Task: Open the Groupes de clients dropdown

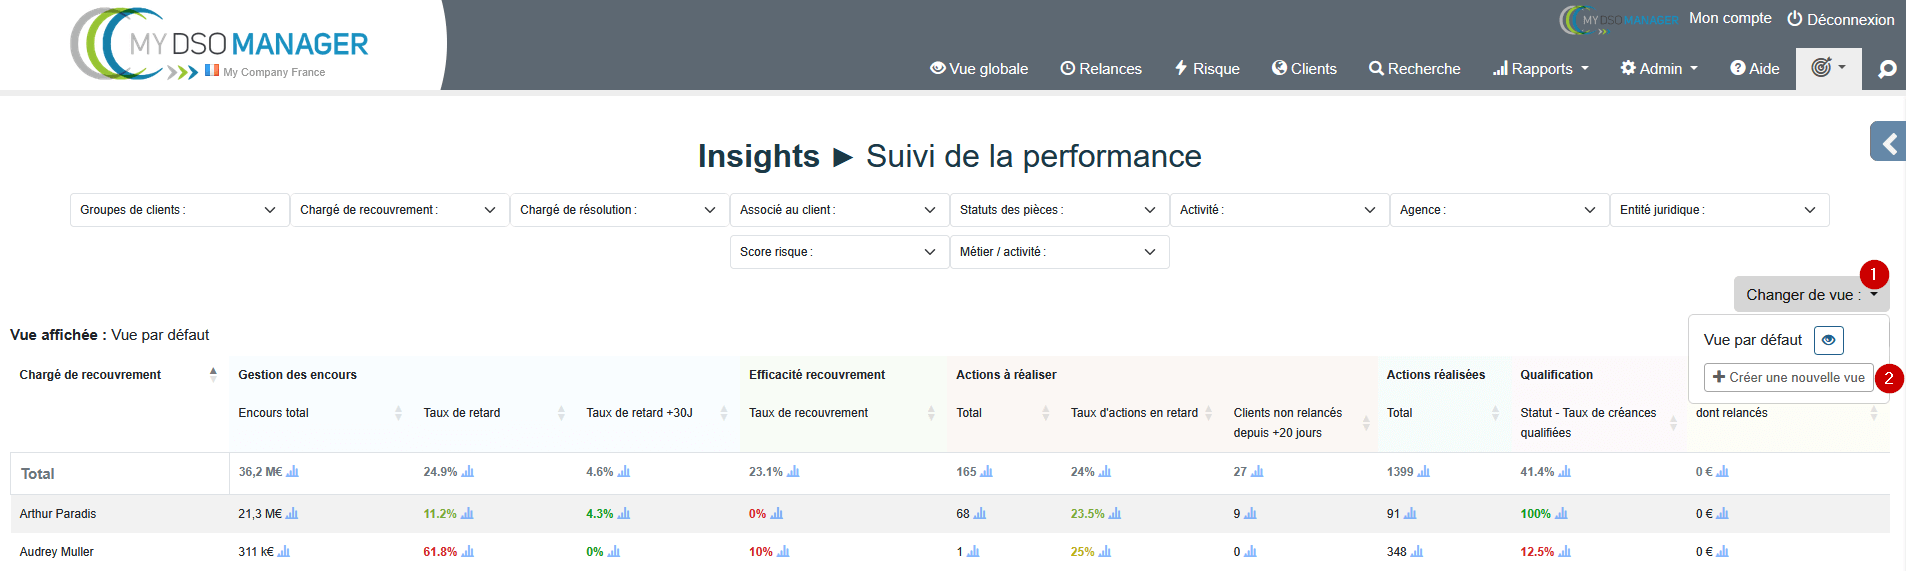Action: (179, 210)
